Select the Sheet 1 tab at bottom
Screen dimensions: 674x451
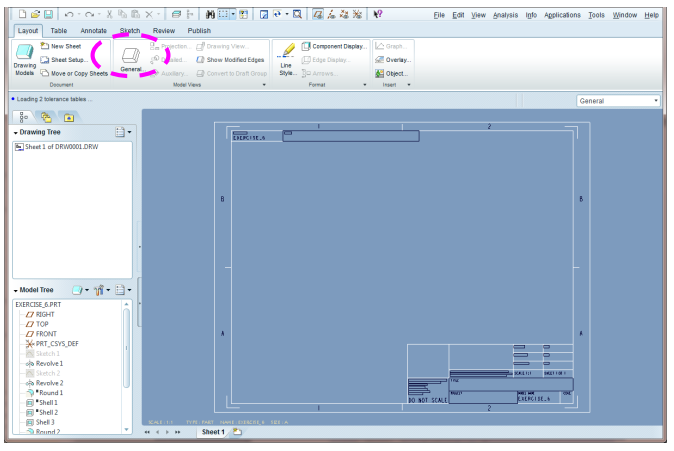[x=213, y=432]
